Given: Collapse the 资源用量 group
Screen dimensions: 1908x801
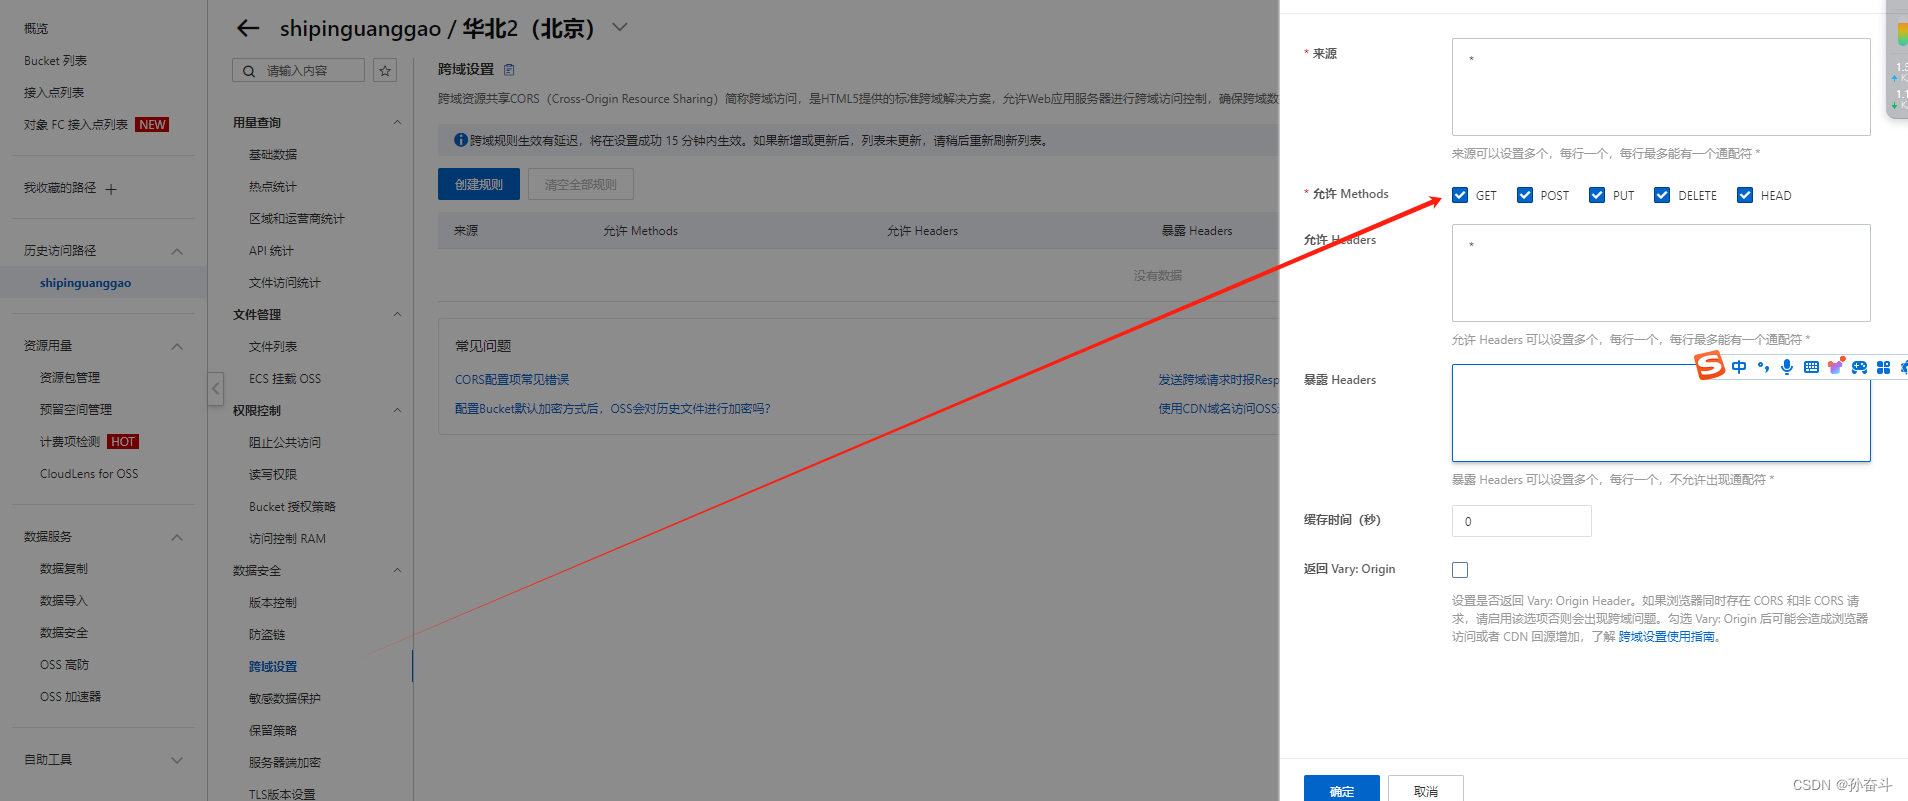Looking at the screenshot, I should 177,346.
